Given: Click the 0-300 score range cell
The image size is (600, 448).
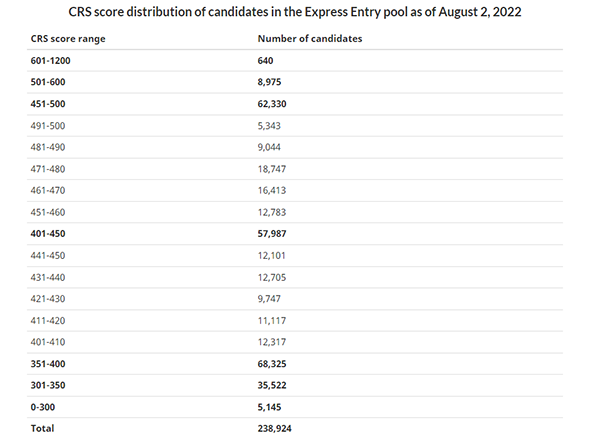Looking at the screenshot, I should click(x=45, y=406).
